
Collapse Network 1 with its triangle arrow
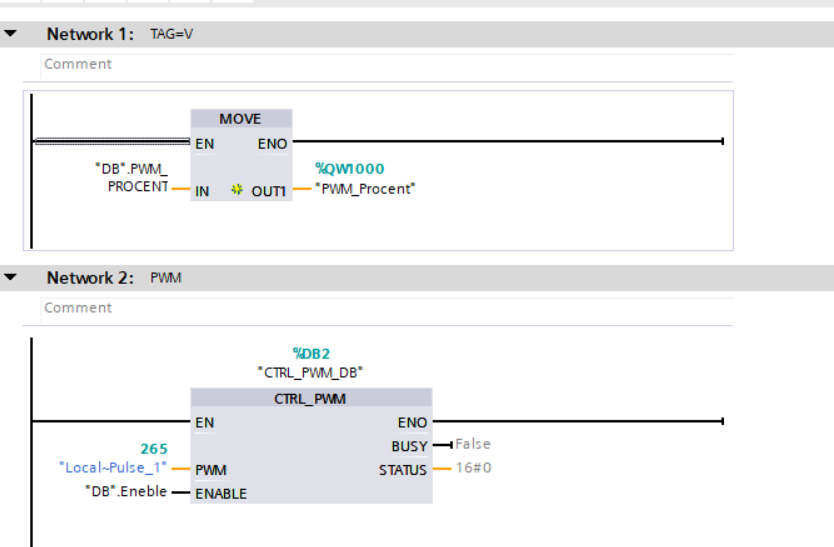pos(11,34)
